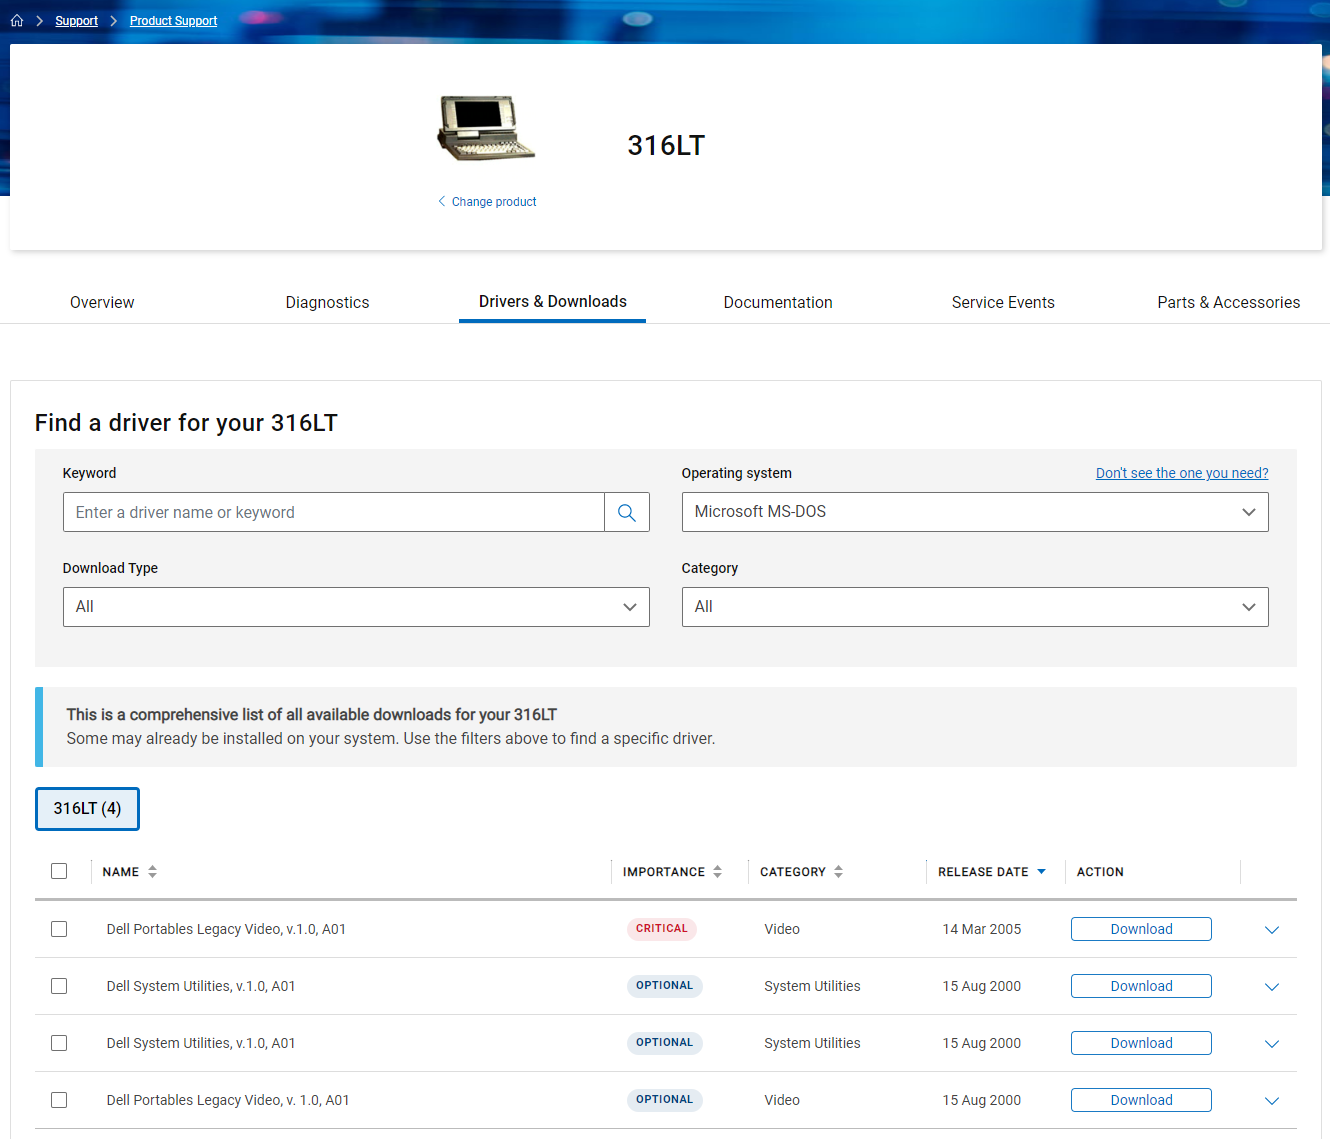Select checkbox for optional Legacy Video driver
Image resolution: width=1330 pixels, height=1139 pixels.
click(x=59, y=1100)
